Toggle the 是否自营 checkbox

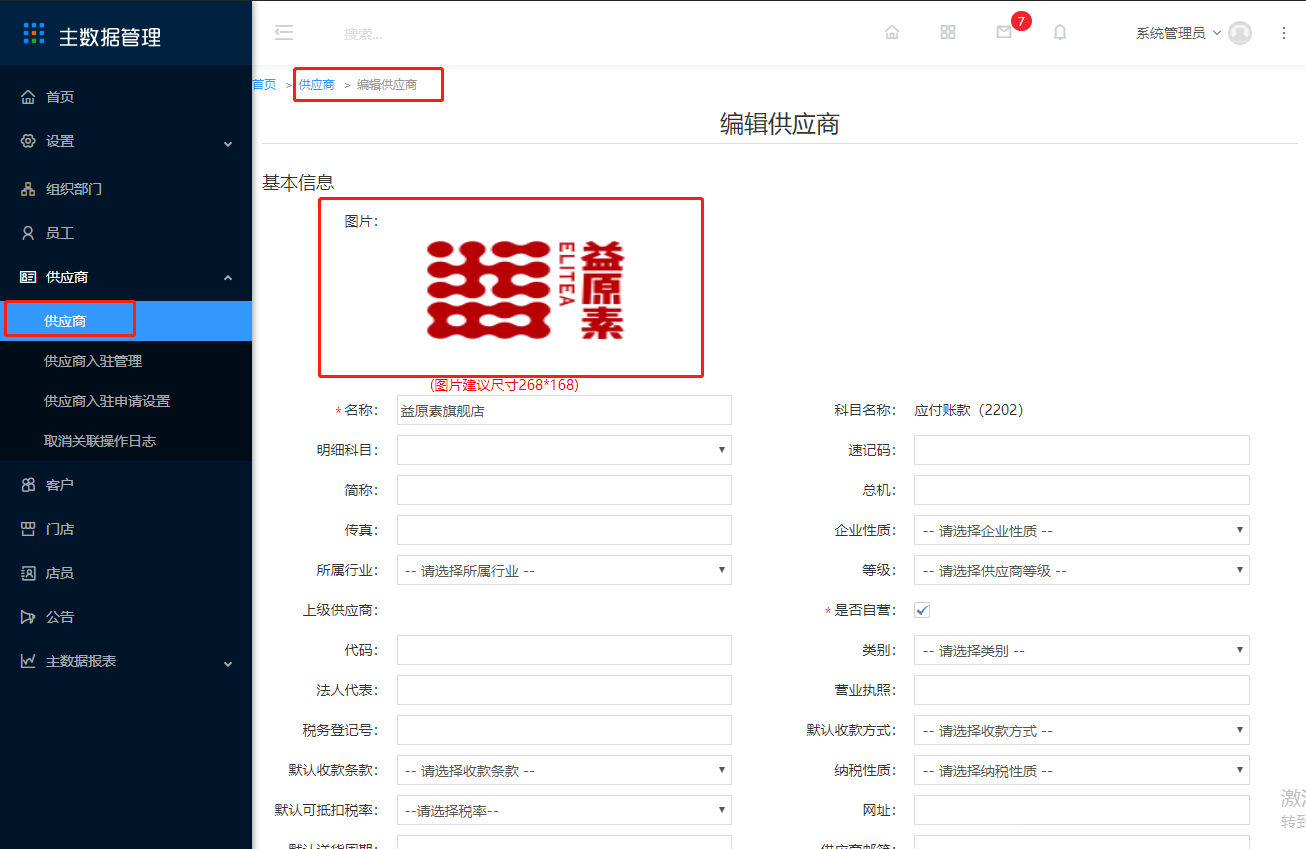922,610
